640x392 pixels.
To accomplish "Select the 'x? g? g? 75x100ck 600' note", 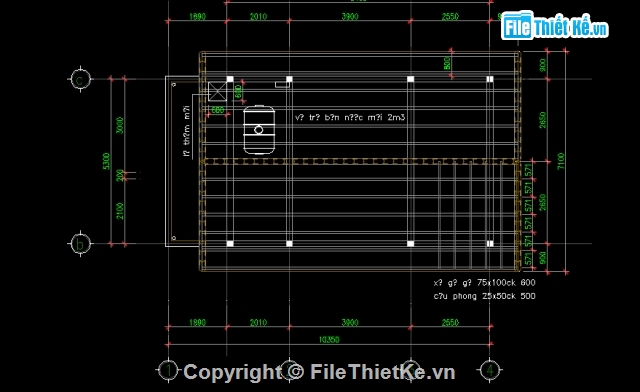I will pos(484,283).
